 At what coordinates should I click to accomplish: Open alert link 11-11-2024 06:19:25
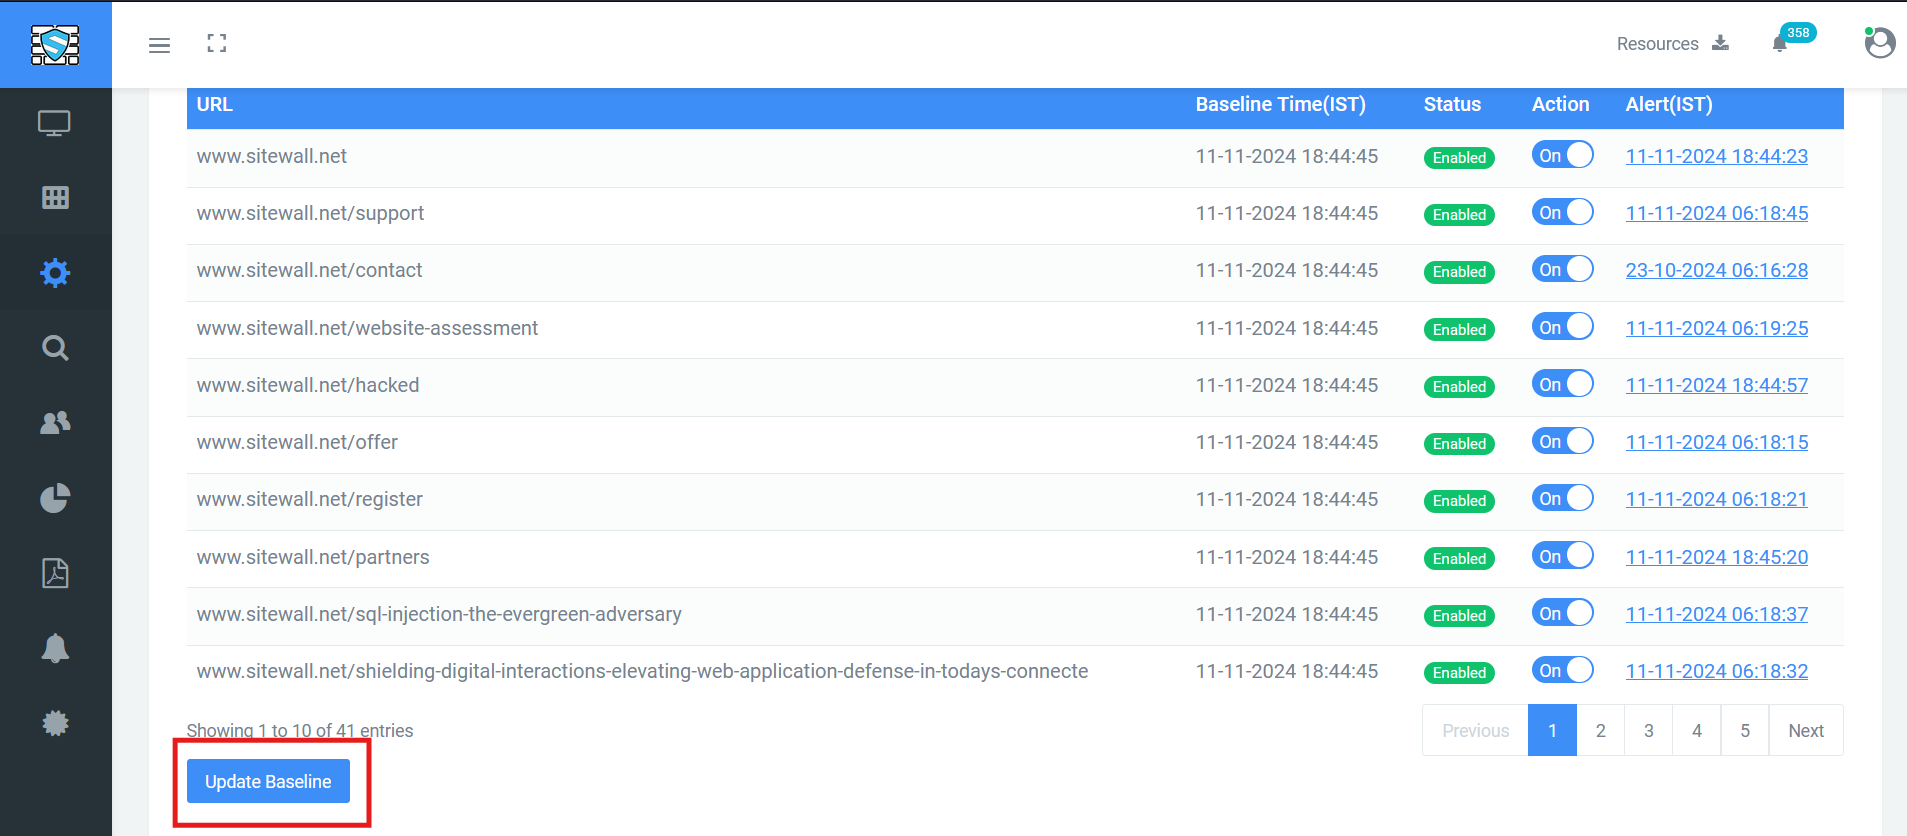click(1716, 328)
